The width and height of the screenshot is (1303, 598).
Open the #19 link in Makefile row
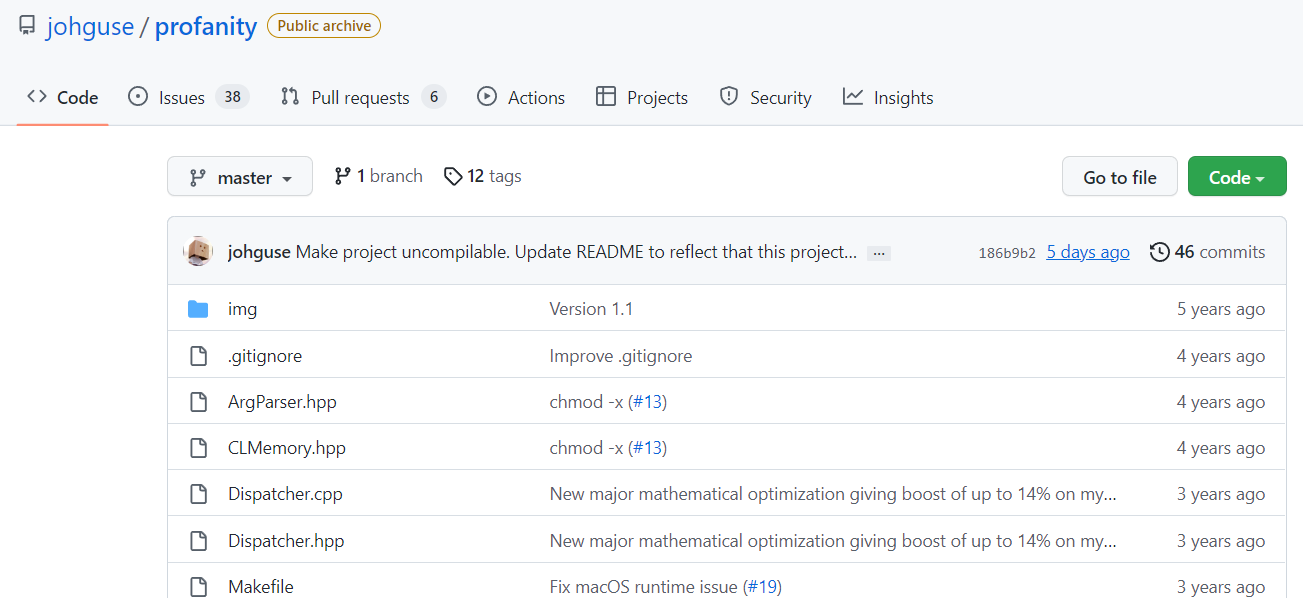pyautogui.click(x=762, y=587)
